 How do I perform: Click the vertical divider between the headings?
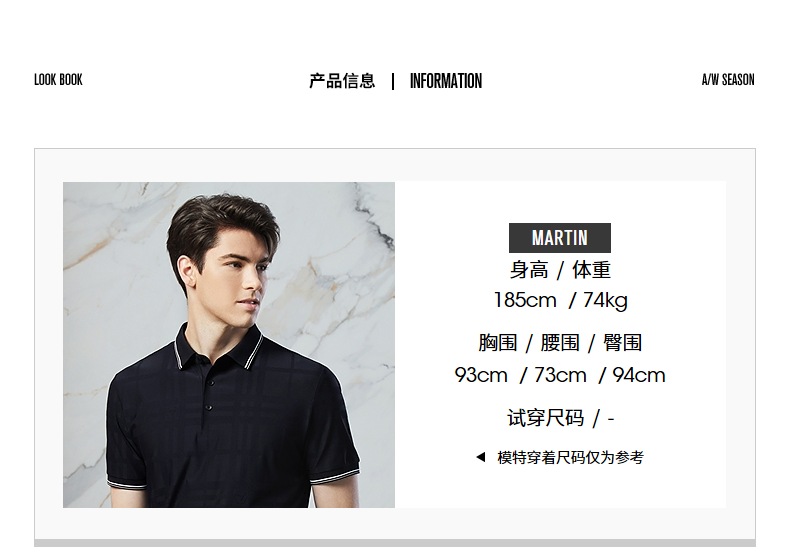(393, 81)
